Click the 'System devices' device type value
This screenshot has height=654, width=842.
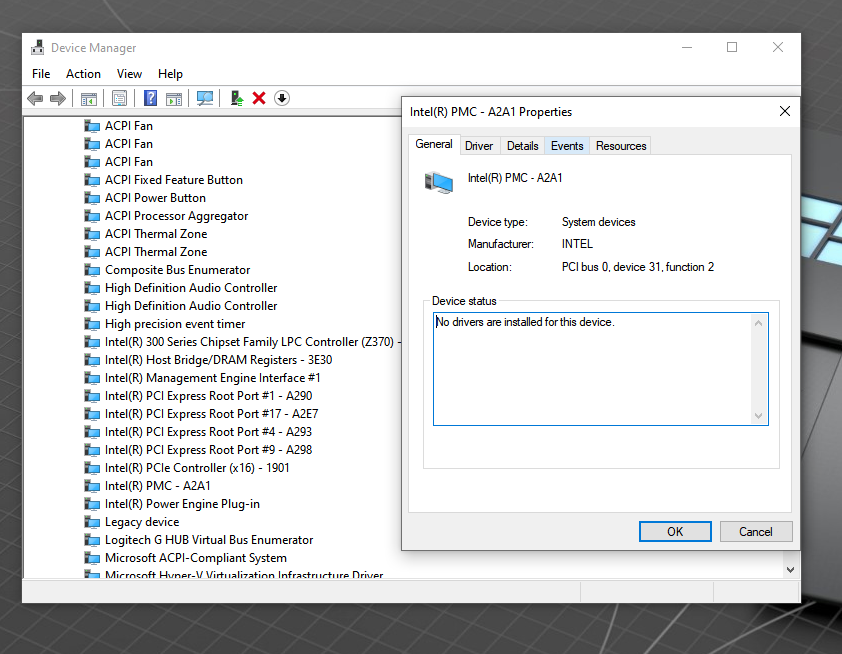[x=598, y=222]
